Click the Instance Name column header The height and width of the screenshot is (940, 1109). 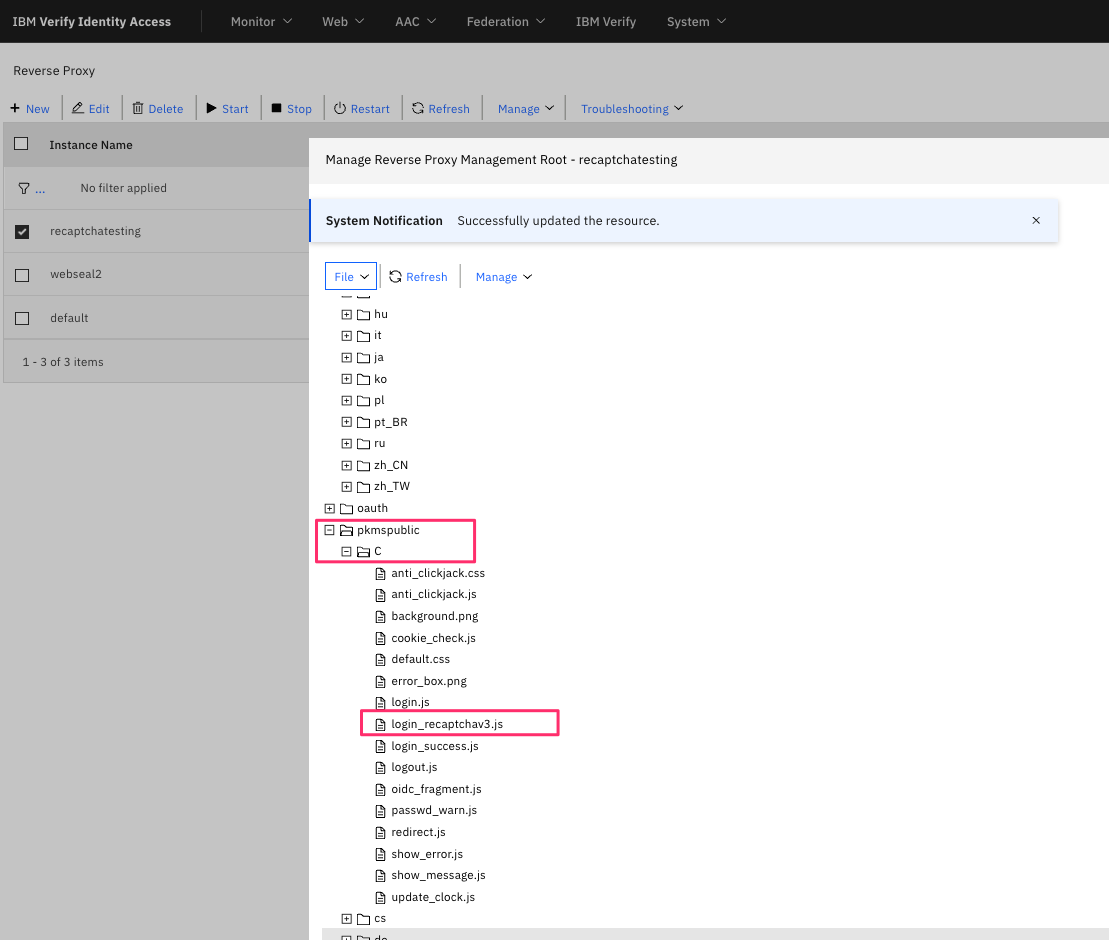click(91, 145)
